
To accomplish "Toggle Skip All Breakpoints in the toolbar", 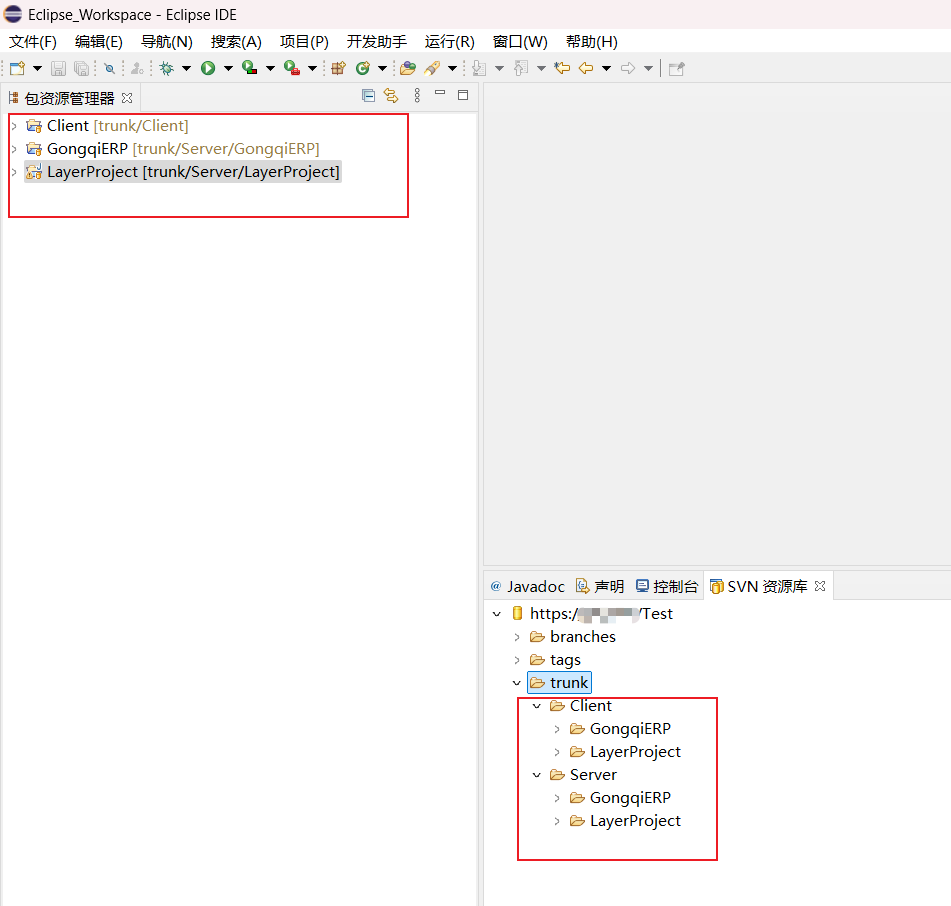I will click(109, 69).
